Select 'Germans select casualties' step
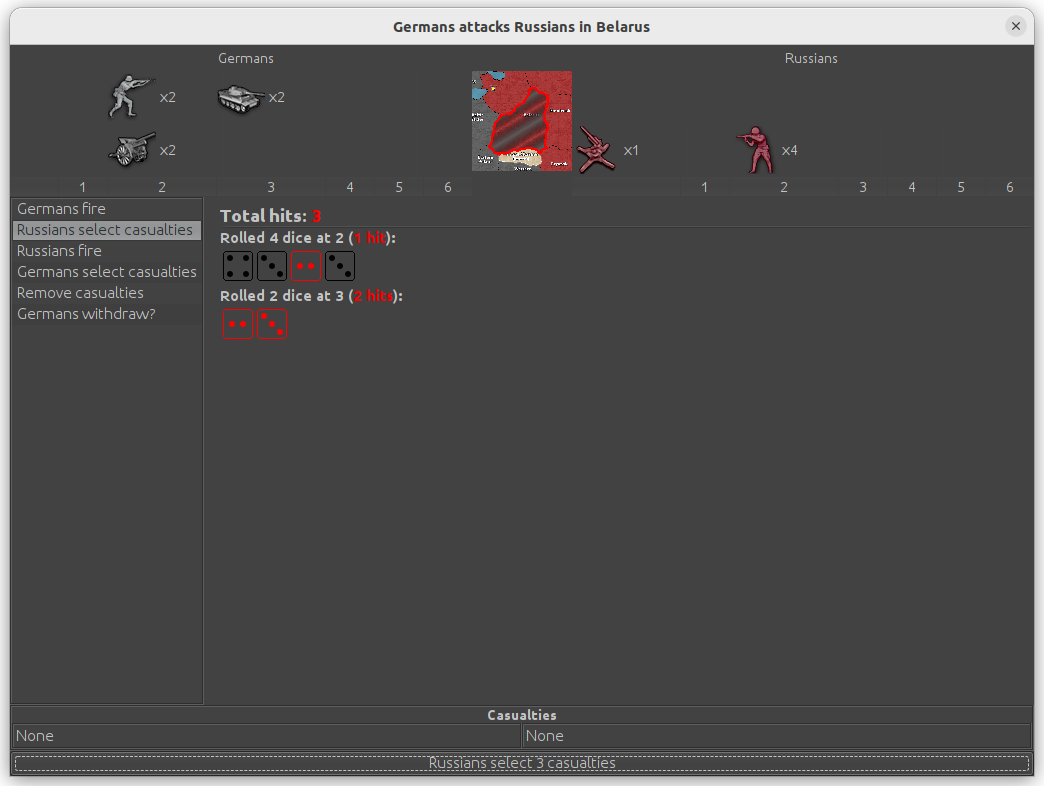 (107, 272)
